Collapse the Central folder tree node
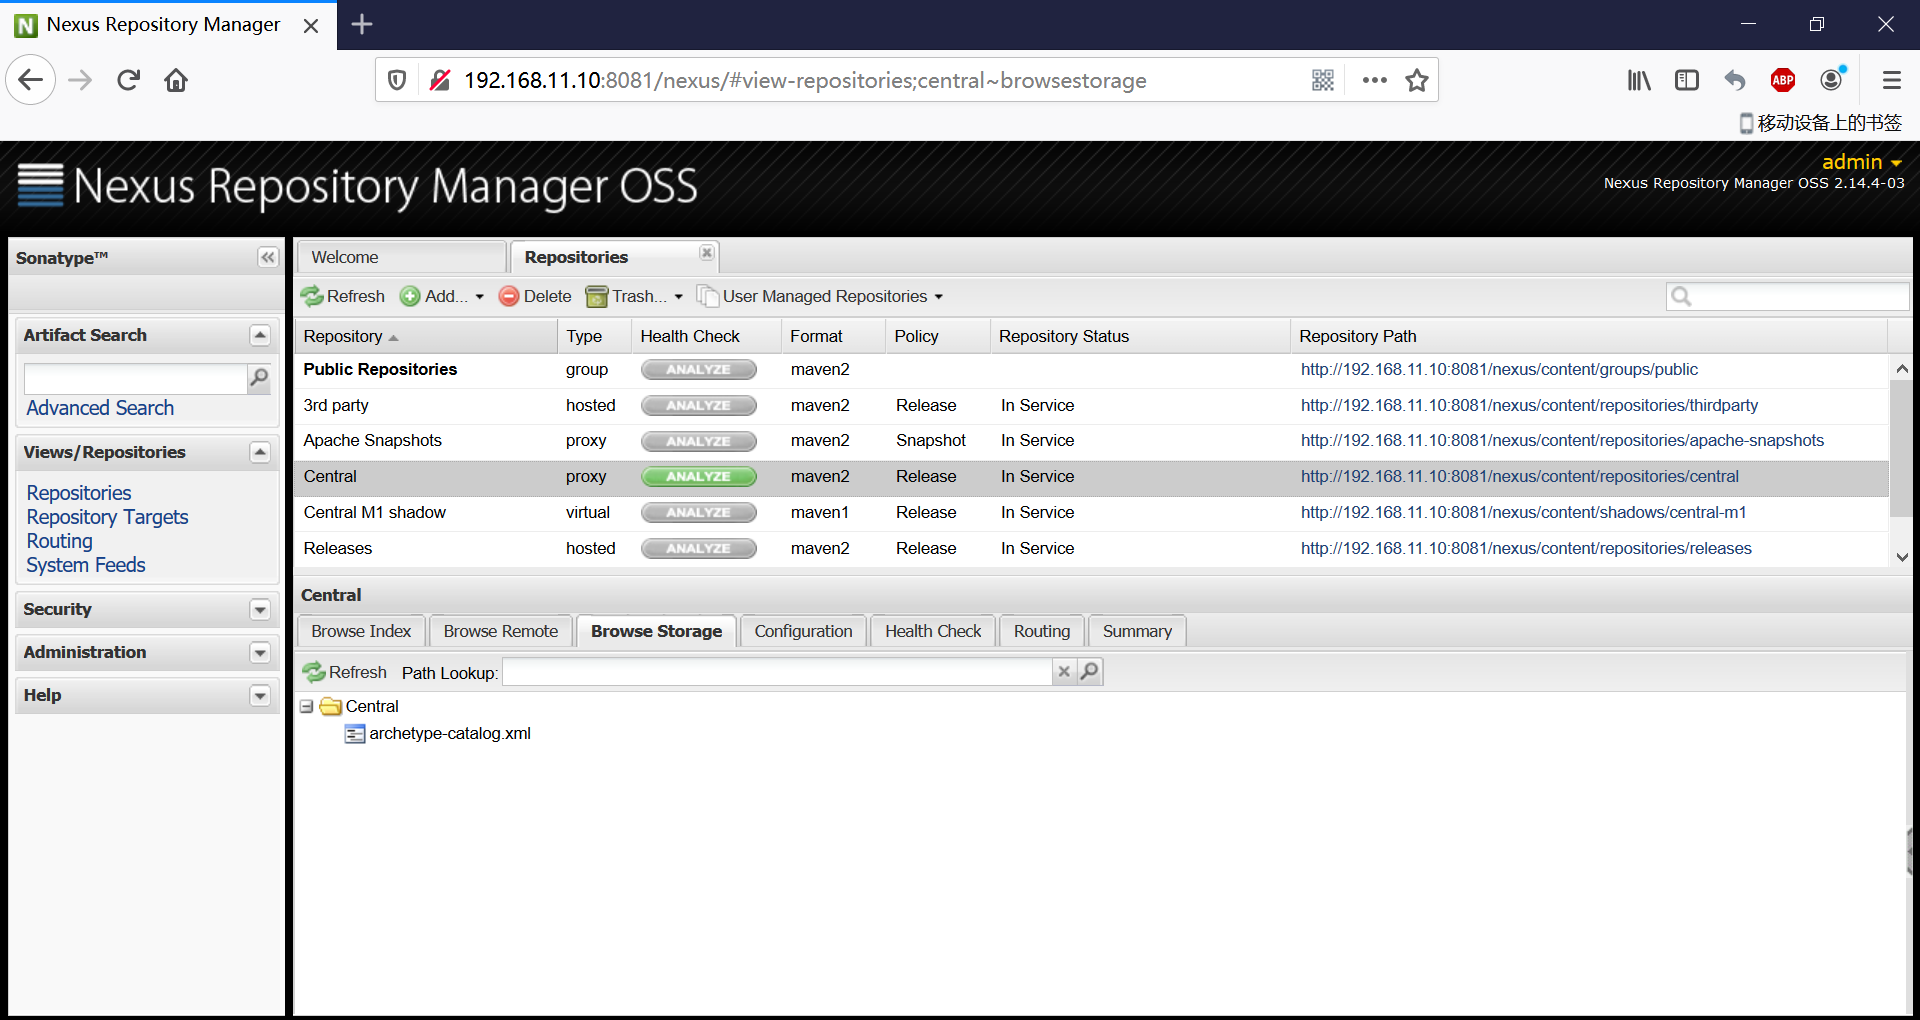 point(307,706)
